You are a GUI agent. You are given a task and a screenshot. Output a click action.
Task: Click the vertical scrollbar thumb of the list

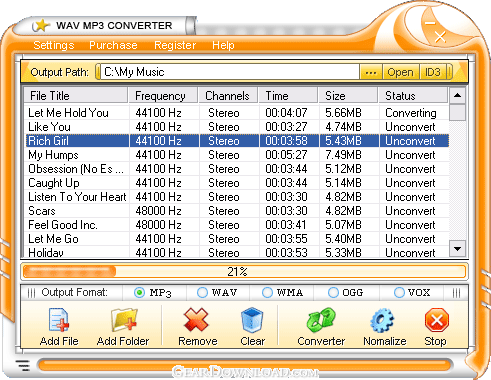[x=458, y=112]
